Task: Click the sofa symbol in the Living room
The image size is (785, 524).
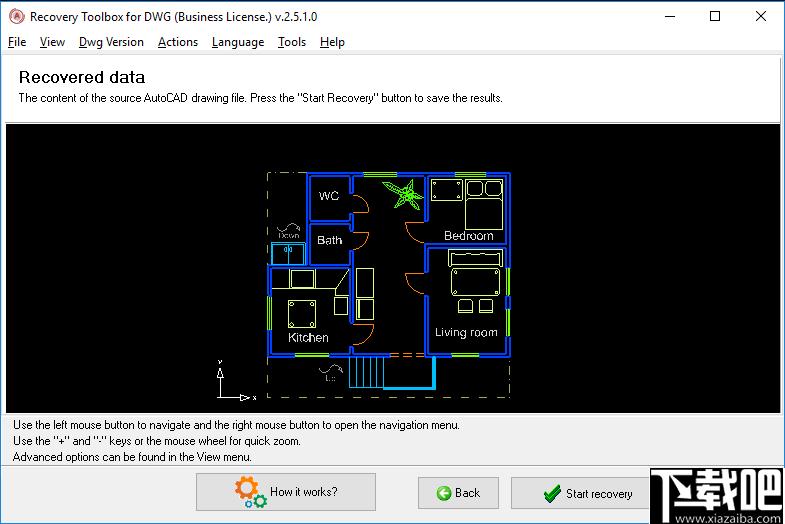Action: [x=475, y=259]
